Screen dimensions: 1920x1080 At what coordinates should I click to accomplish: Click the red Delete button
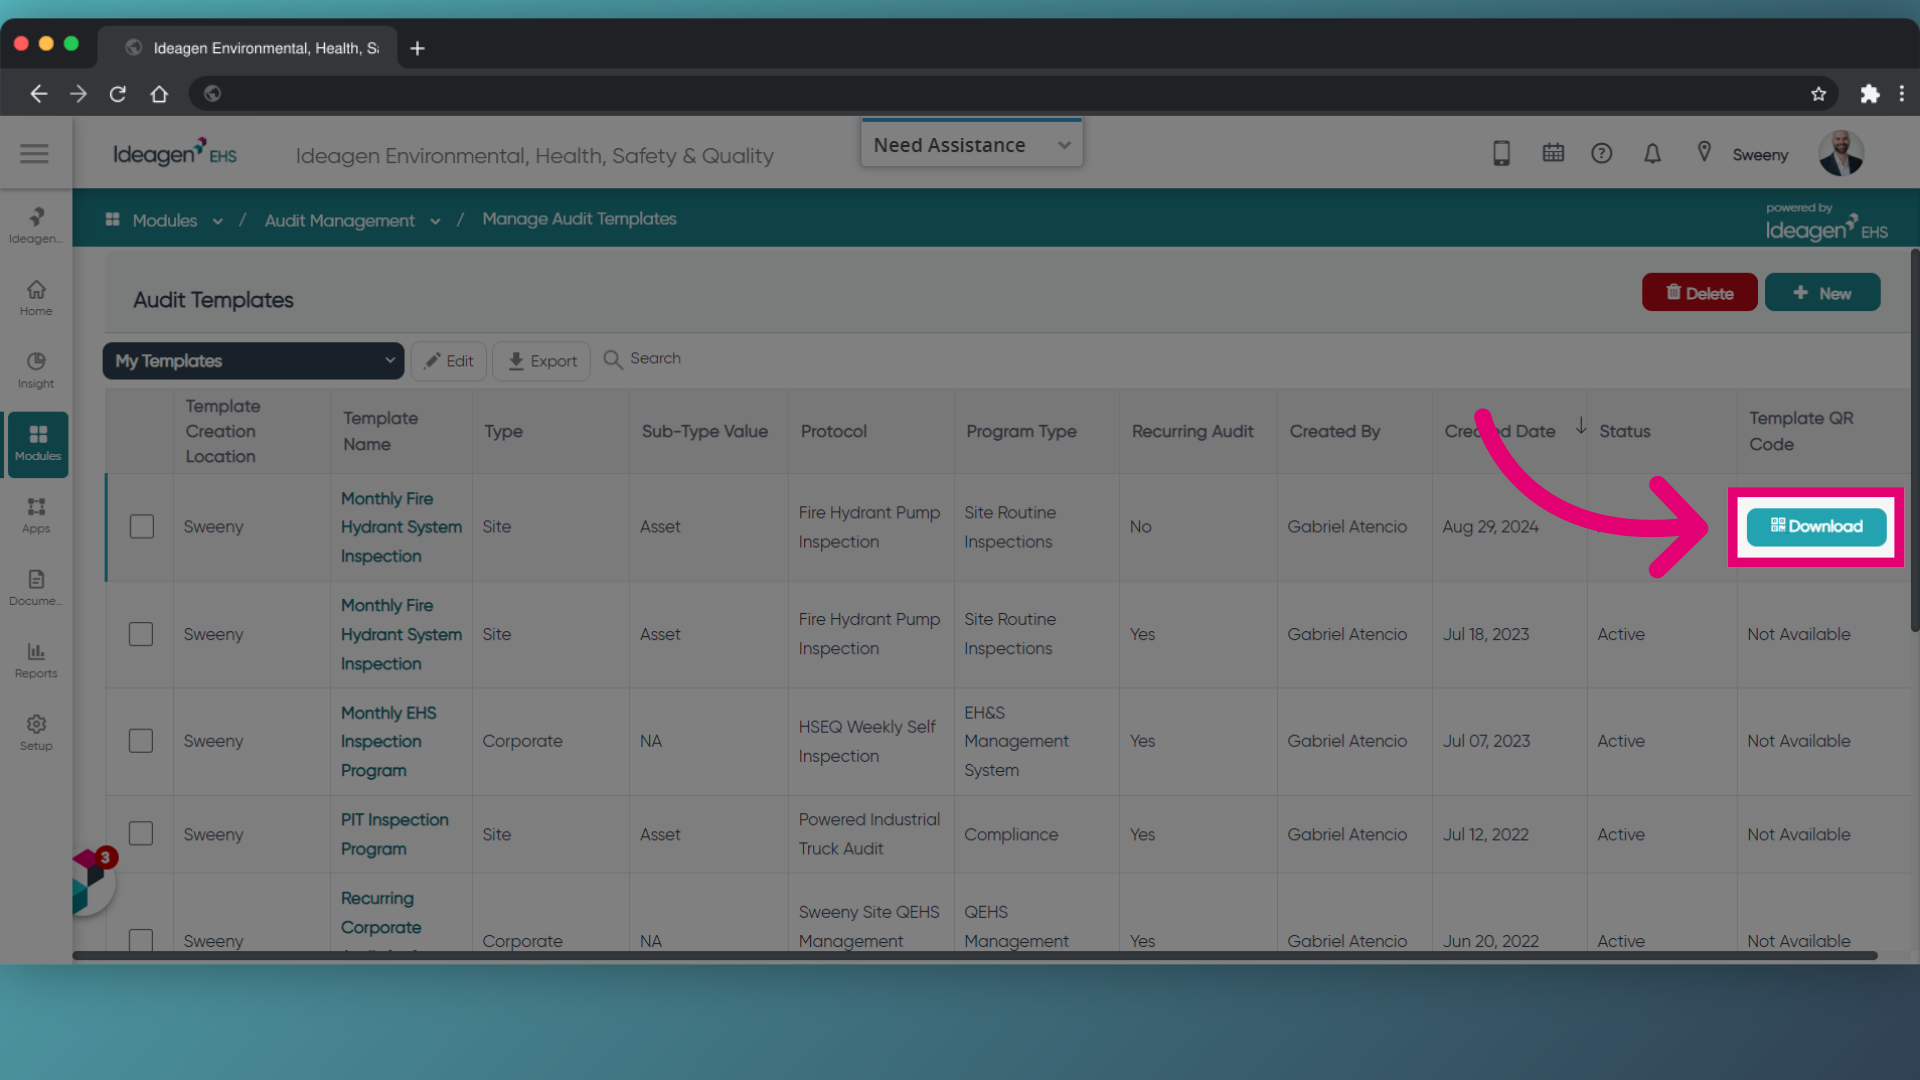(x=1699, y=292)
